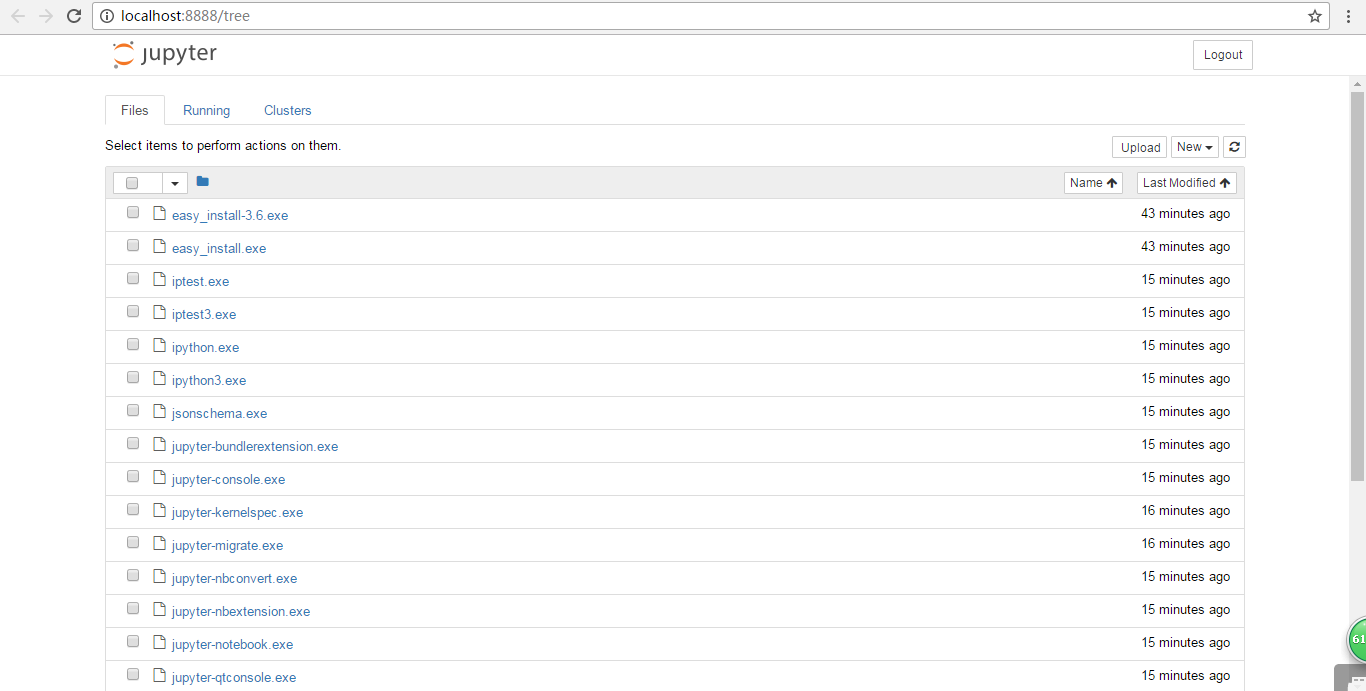Expand the selection filter dropdown arrow

(x=174, y=183)
